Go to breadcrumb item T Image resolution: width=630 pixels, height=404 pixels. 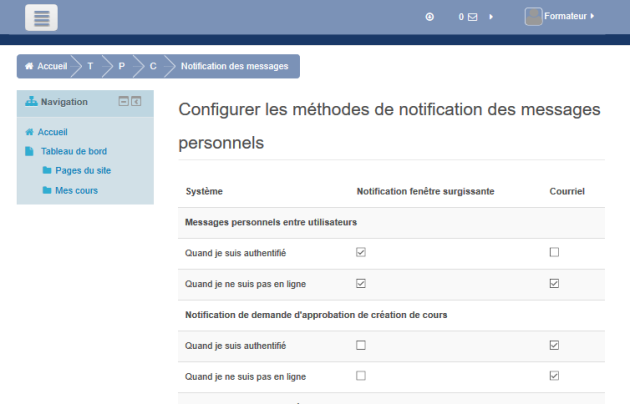pos(90,66)
